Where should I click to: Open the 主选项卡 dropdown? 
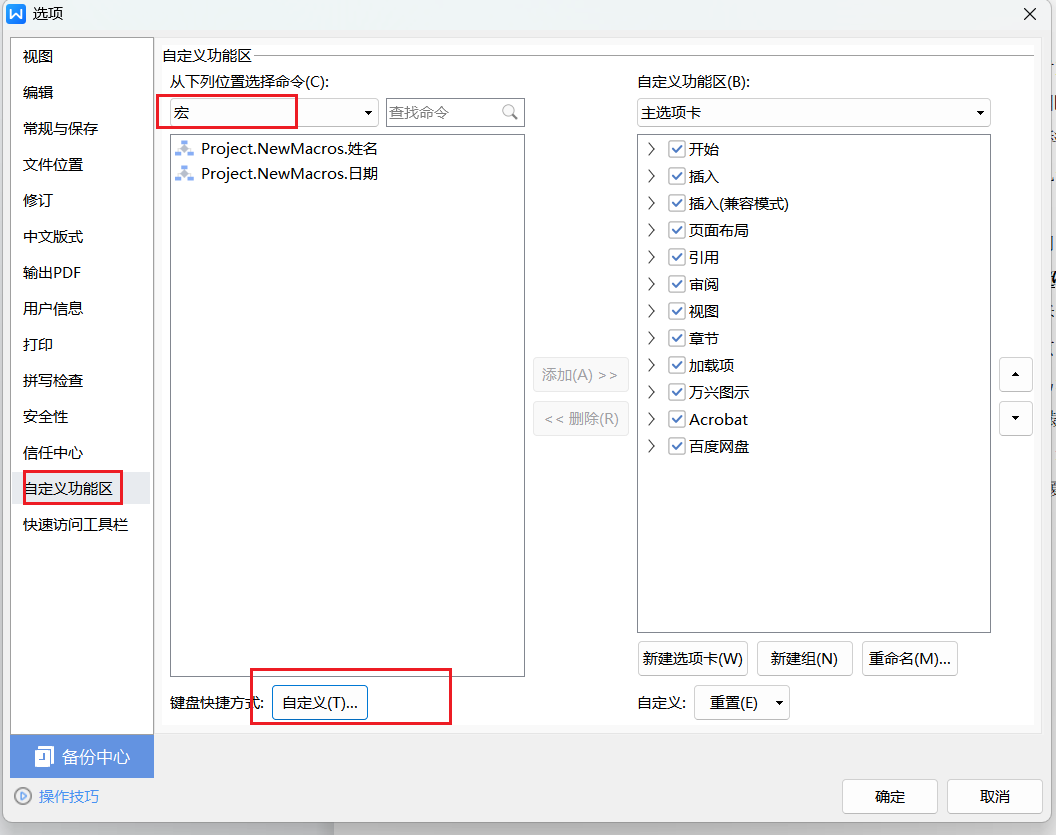point(813,113)
